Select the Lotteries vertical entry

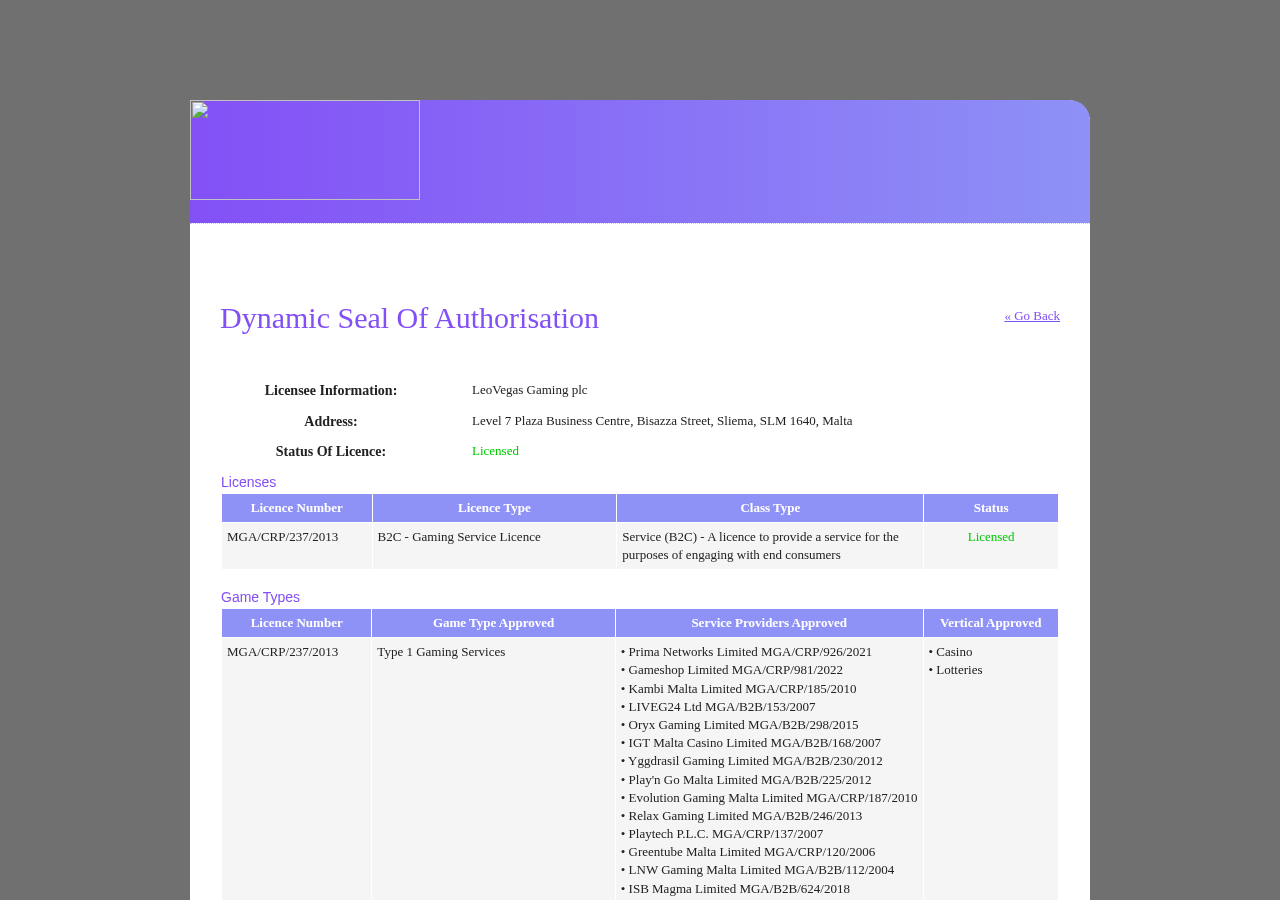click(956, 670)
